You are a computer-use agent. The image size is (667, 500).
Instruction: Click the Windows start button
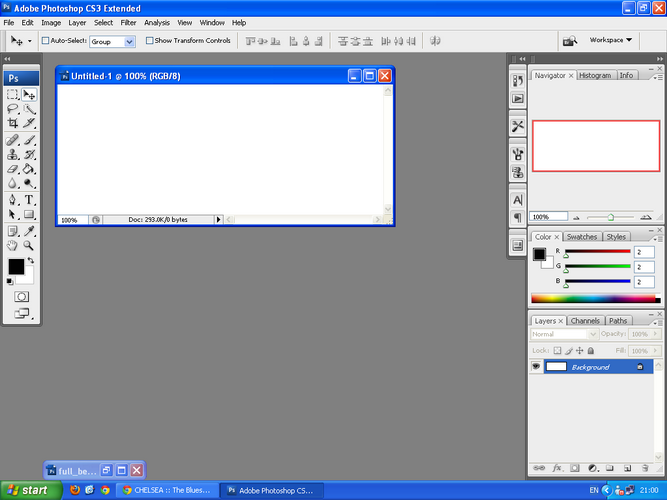click(31, 490)
